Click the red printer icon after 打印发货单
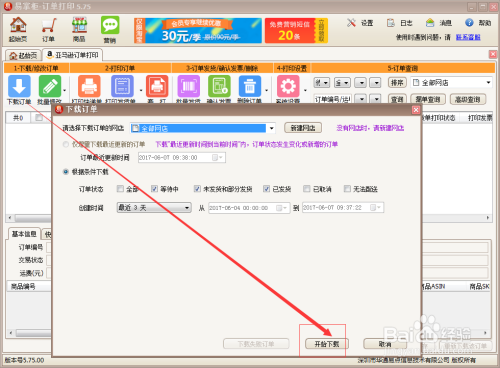The image size is (500, 368). coord(157,86)
